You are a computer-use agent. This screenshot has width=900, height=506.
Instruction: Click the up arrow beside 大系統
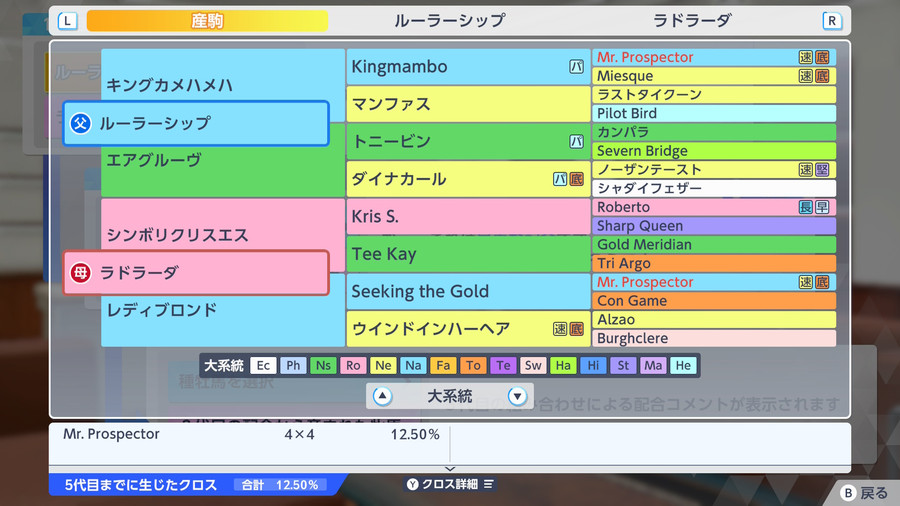[382, 396]
